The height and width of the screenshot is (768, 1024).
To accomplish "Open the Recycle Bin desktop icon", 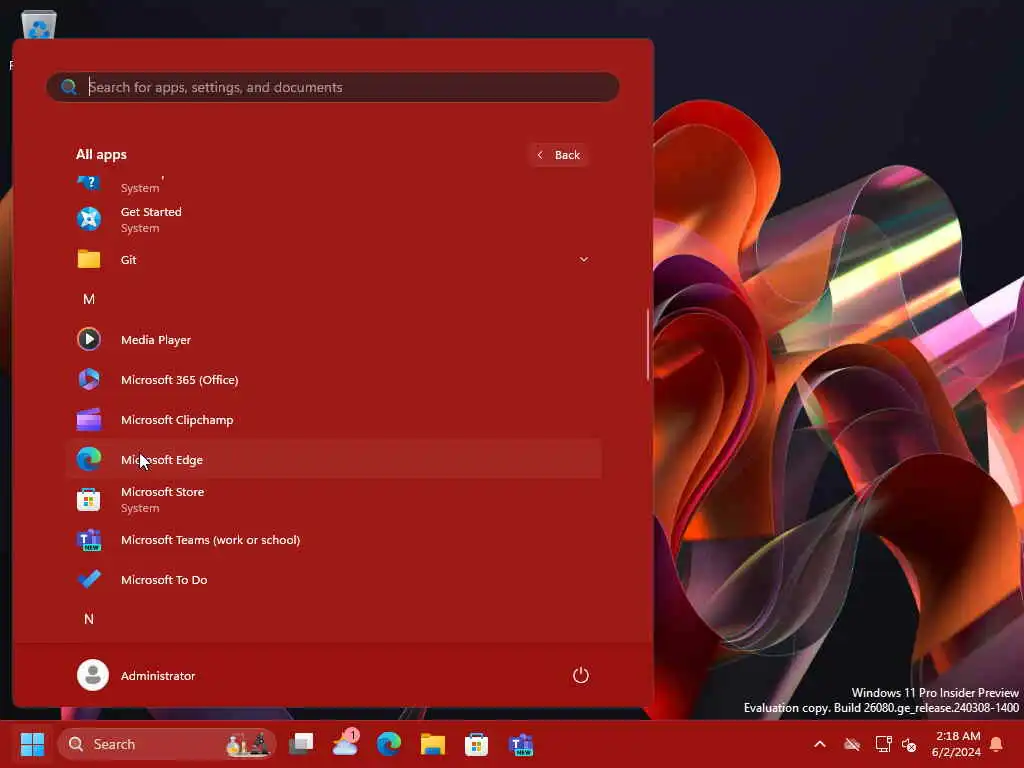I will 39,25.
